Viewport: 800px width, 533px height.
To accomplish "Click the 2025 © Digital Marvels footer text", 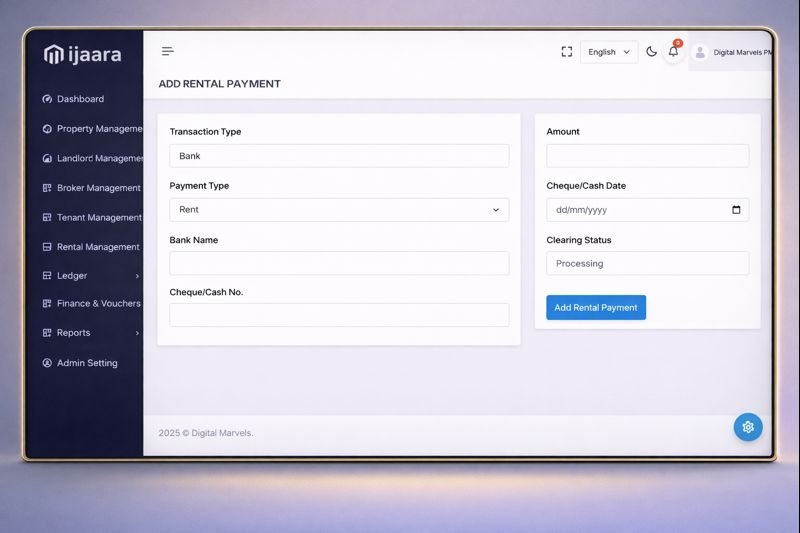I will [x=206, y=433].
